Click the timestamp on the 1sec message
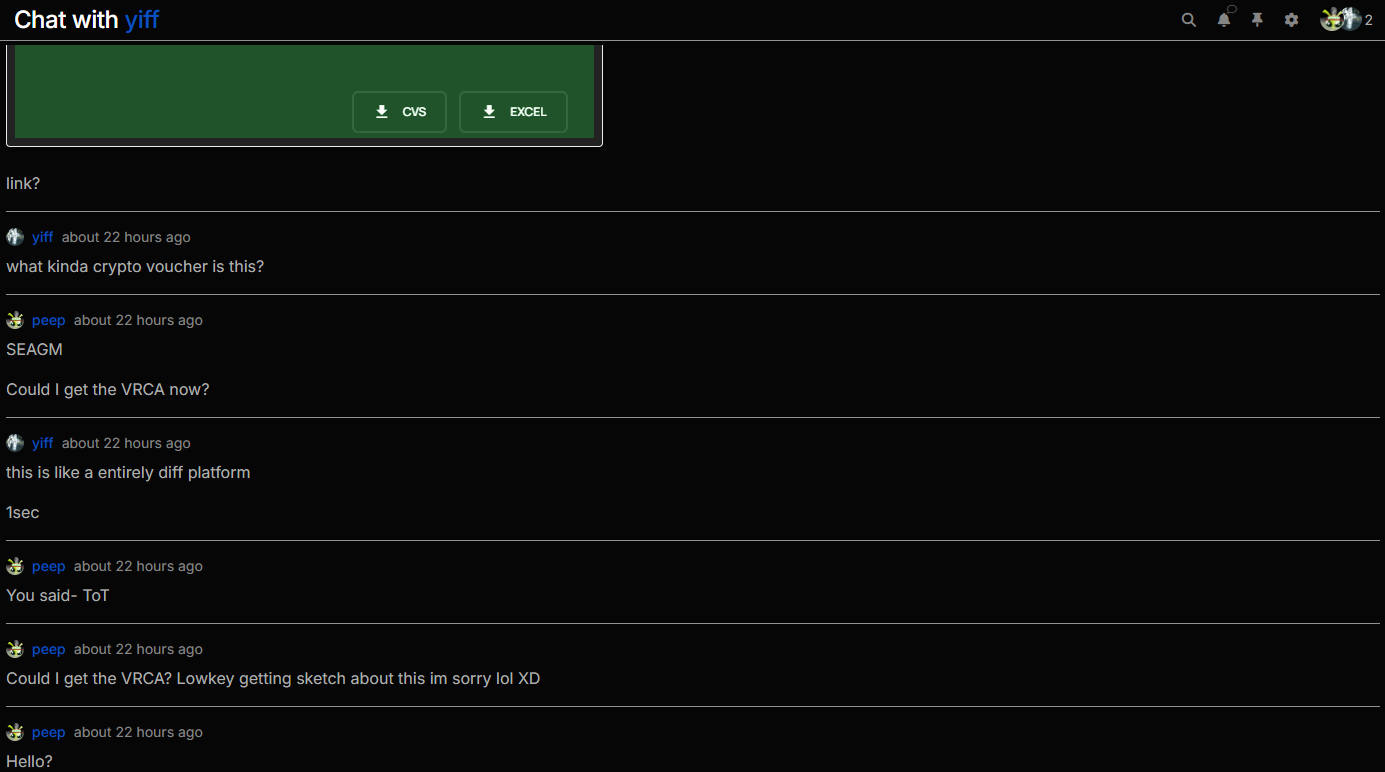Viewport: 1385px width, 772px height. (126, 443)
